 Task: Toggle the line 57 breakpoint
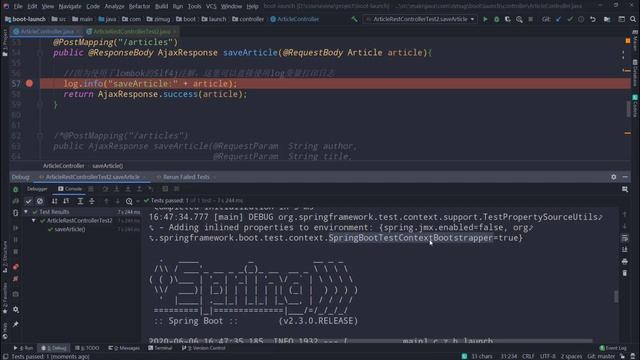29,84
